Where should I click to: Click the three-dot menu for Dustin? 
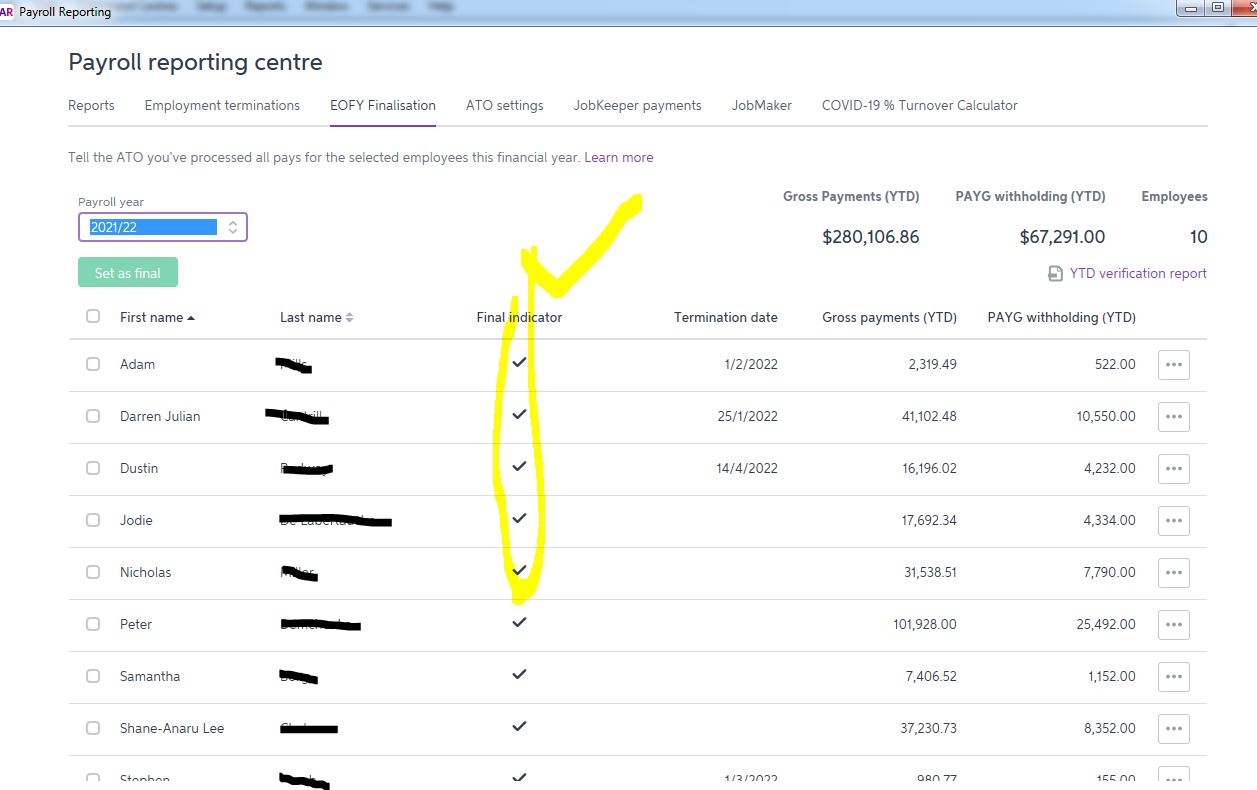(1173, 469)
